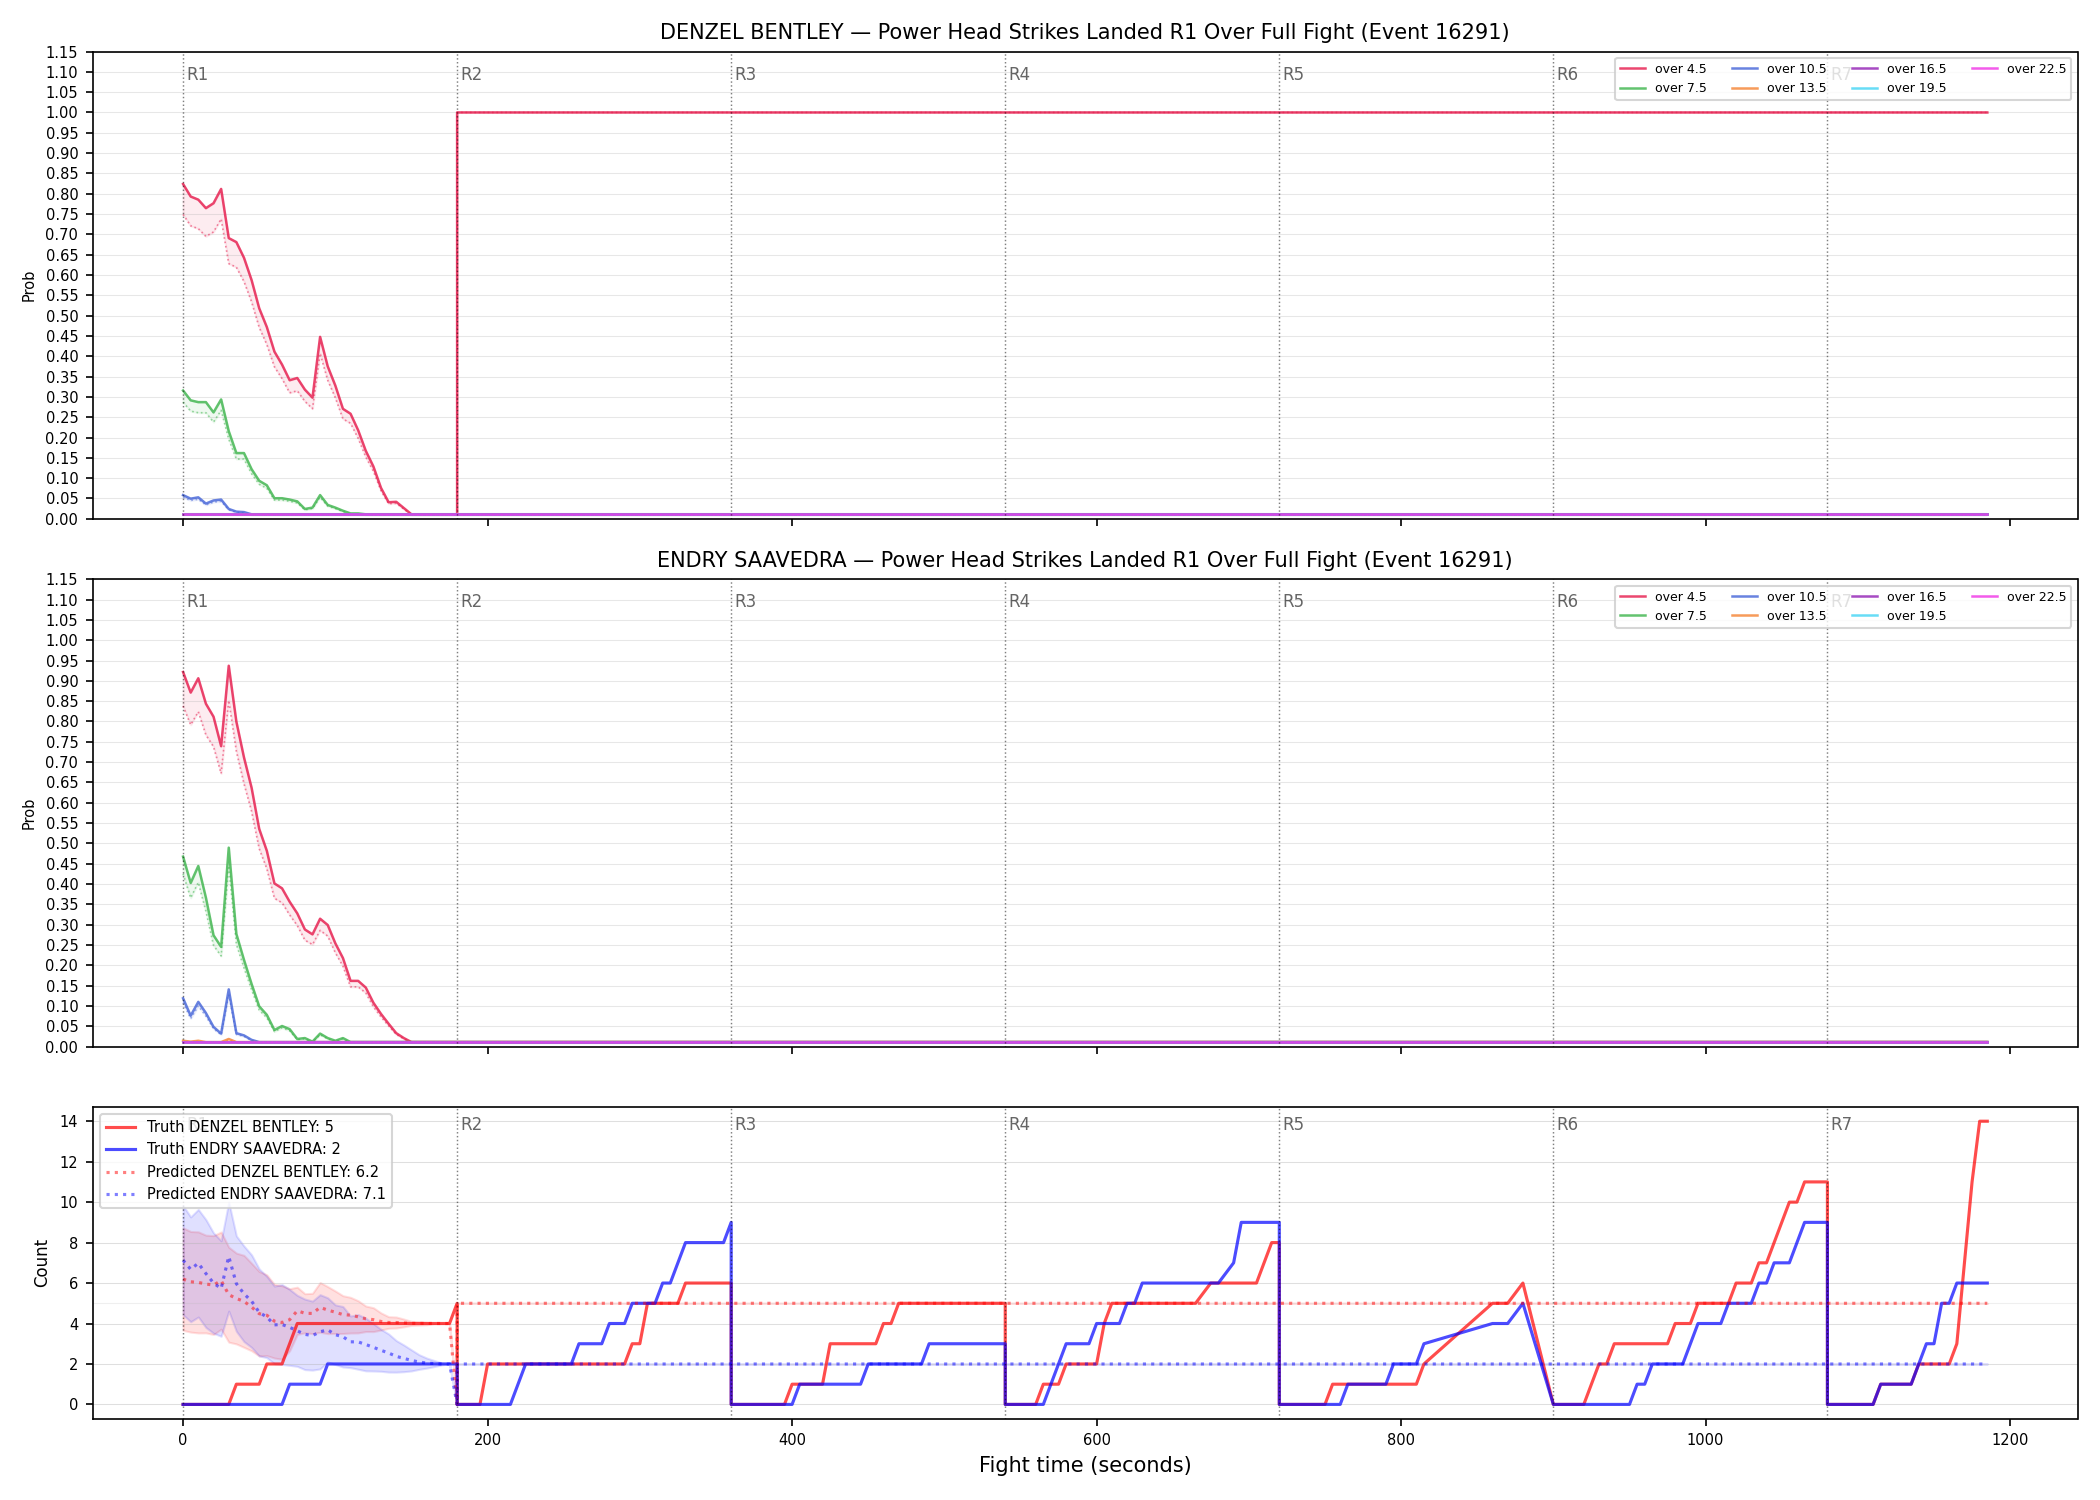2100x1500 pixels.
Task: Click the R4 round marker in Saavedra chart
Action: (1019, 601)
